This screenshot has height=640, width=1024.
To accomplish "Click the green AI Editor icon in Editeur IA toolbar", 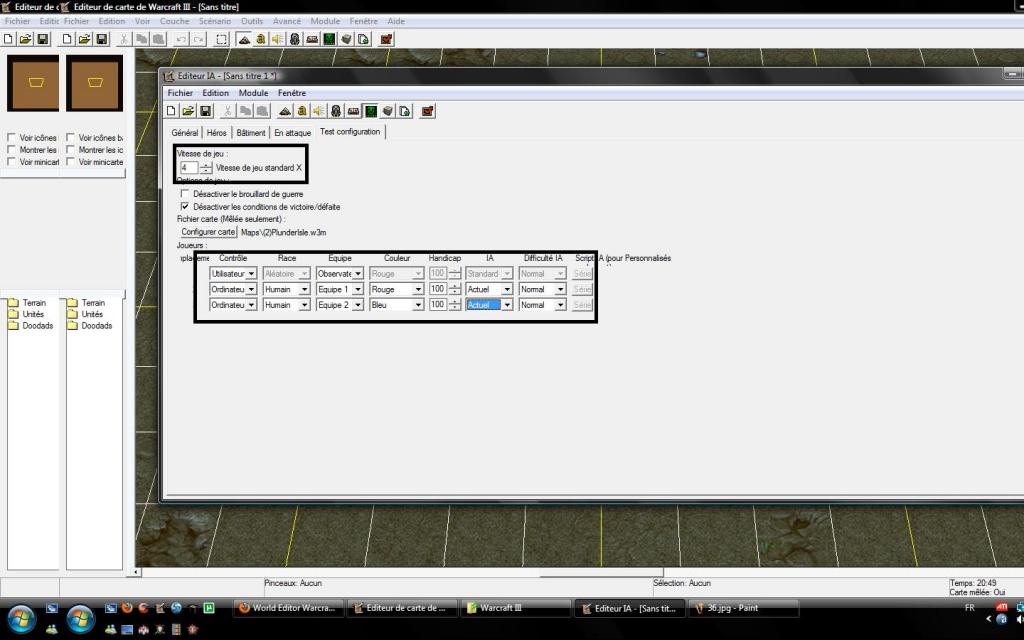I will tap(370, 111).
